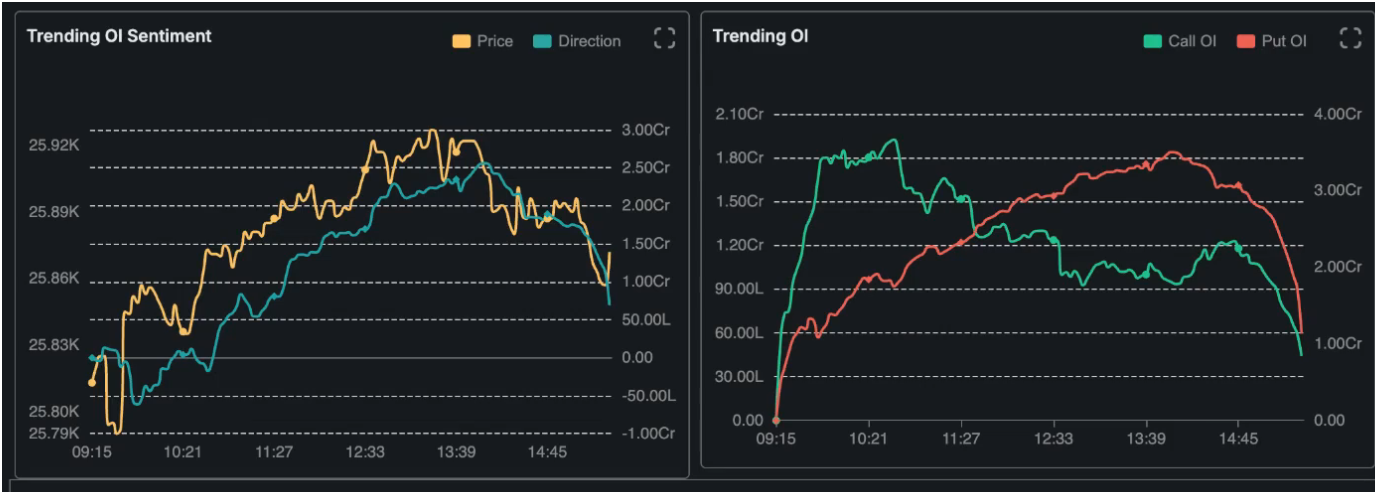This screenshot has width=1377, height=494.
Task: Click the Trending OI panel title
Action: click(759, 36)
